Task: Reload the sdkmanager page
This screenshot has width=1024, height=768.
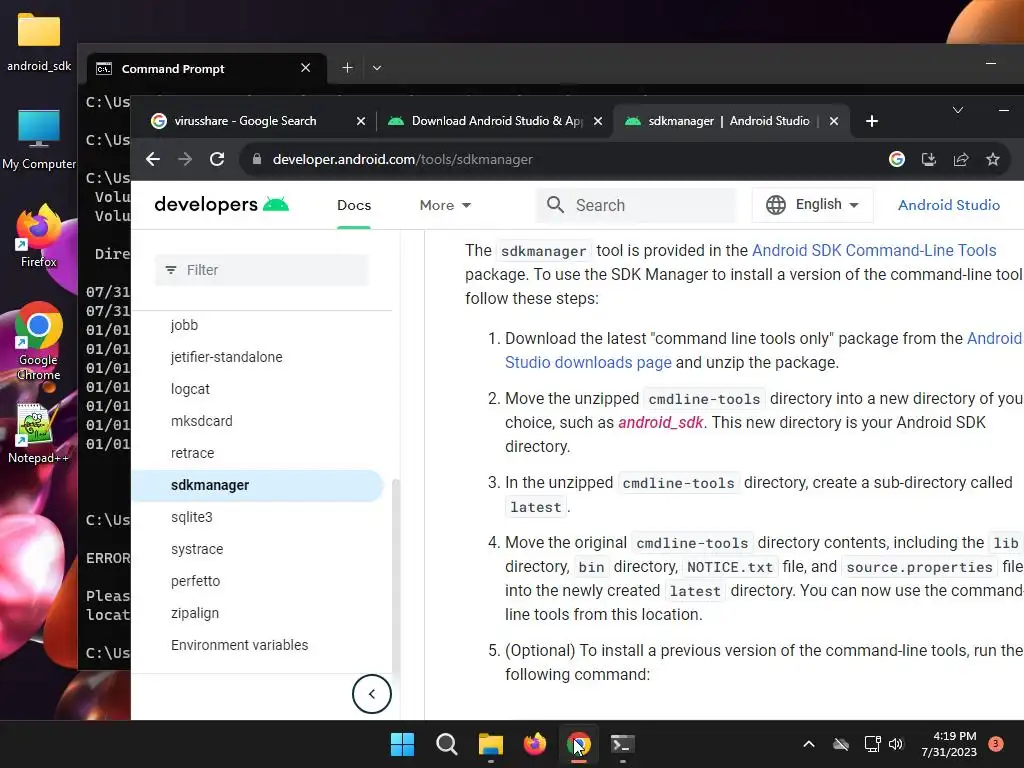Action: 217,159
